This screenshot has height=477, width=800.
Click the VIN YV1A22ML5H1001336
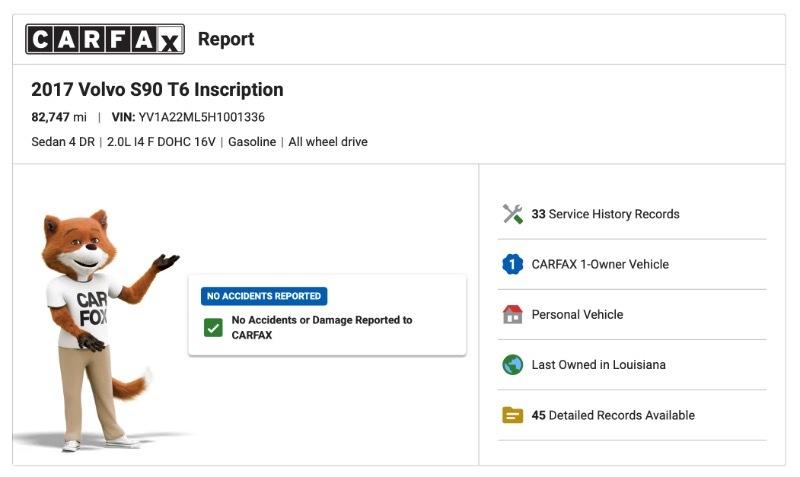[x=188, y=117]
